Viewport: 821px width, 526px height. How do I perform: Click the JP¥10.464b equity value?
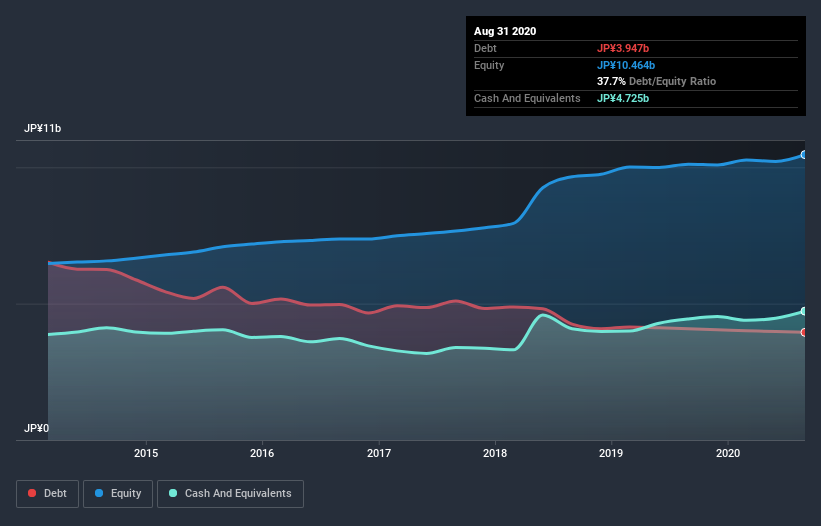pyautogui.click(x=626, y=65)
